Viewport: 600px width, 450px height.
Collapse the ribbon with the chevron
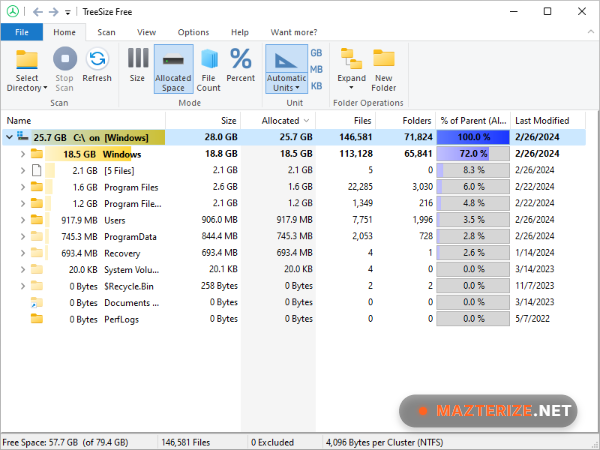coord(590,32)
